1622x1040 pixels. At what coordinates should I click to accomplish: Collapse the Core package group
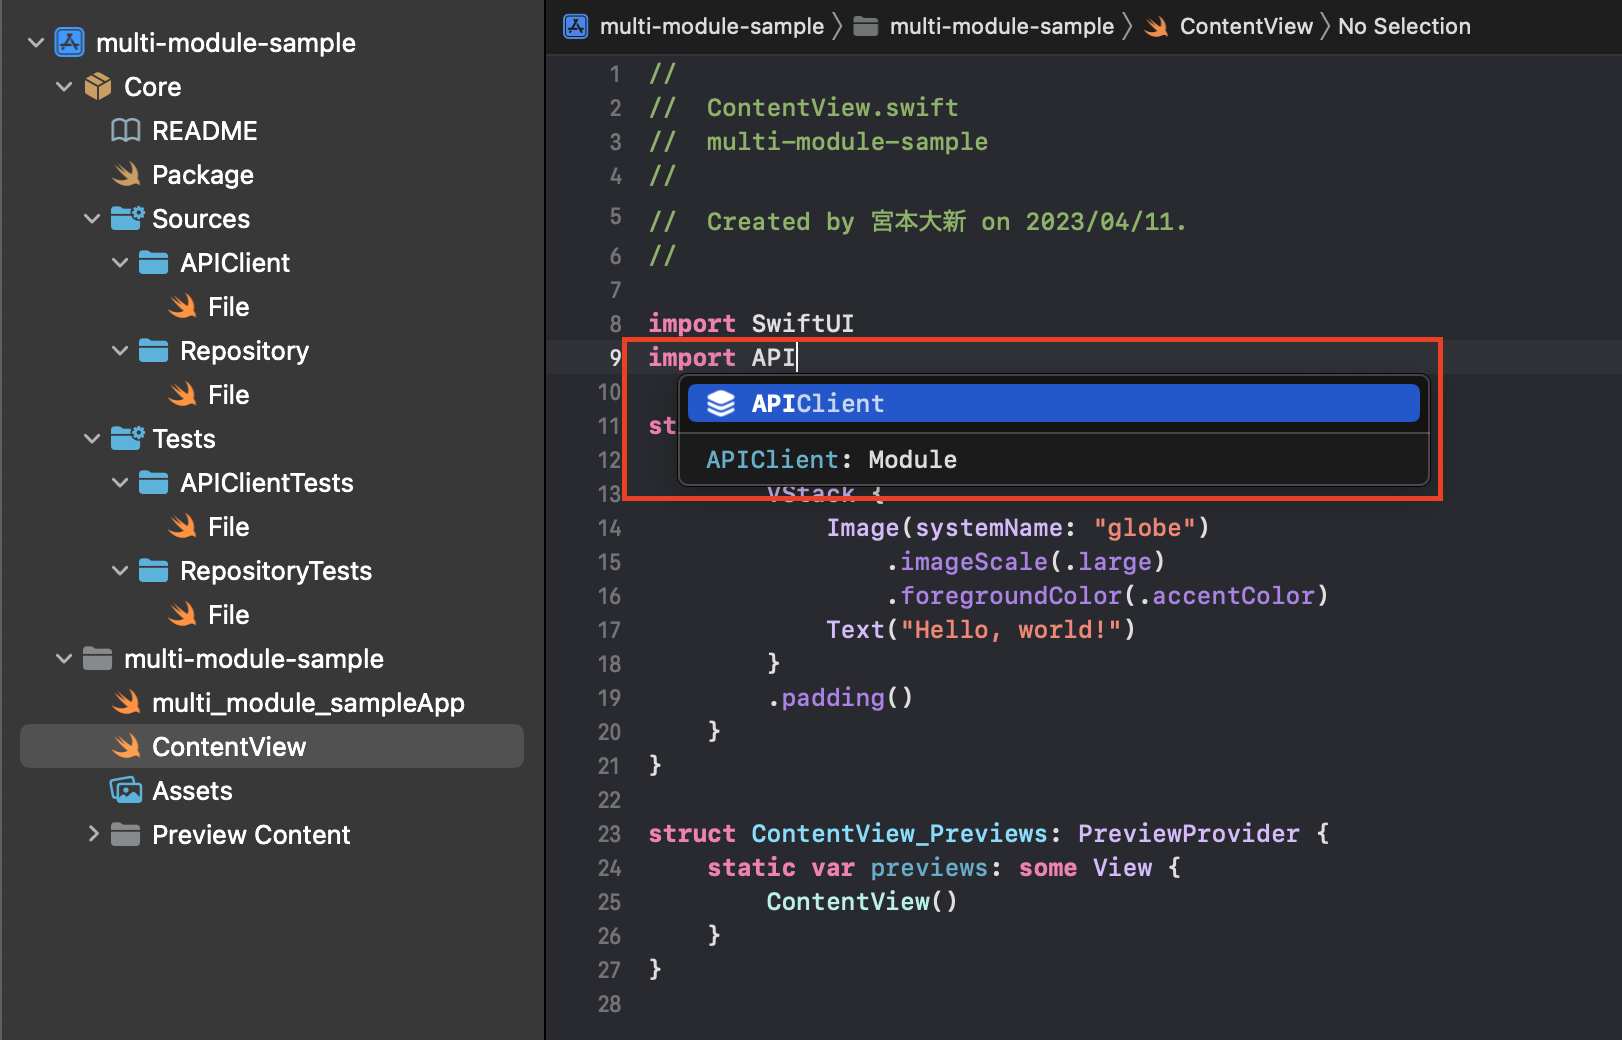65,87
